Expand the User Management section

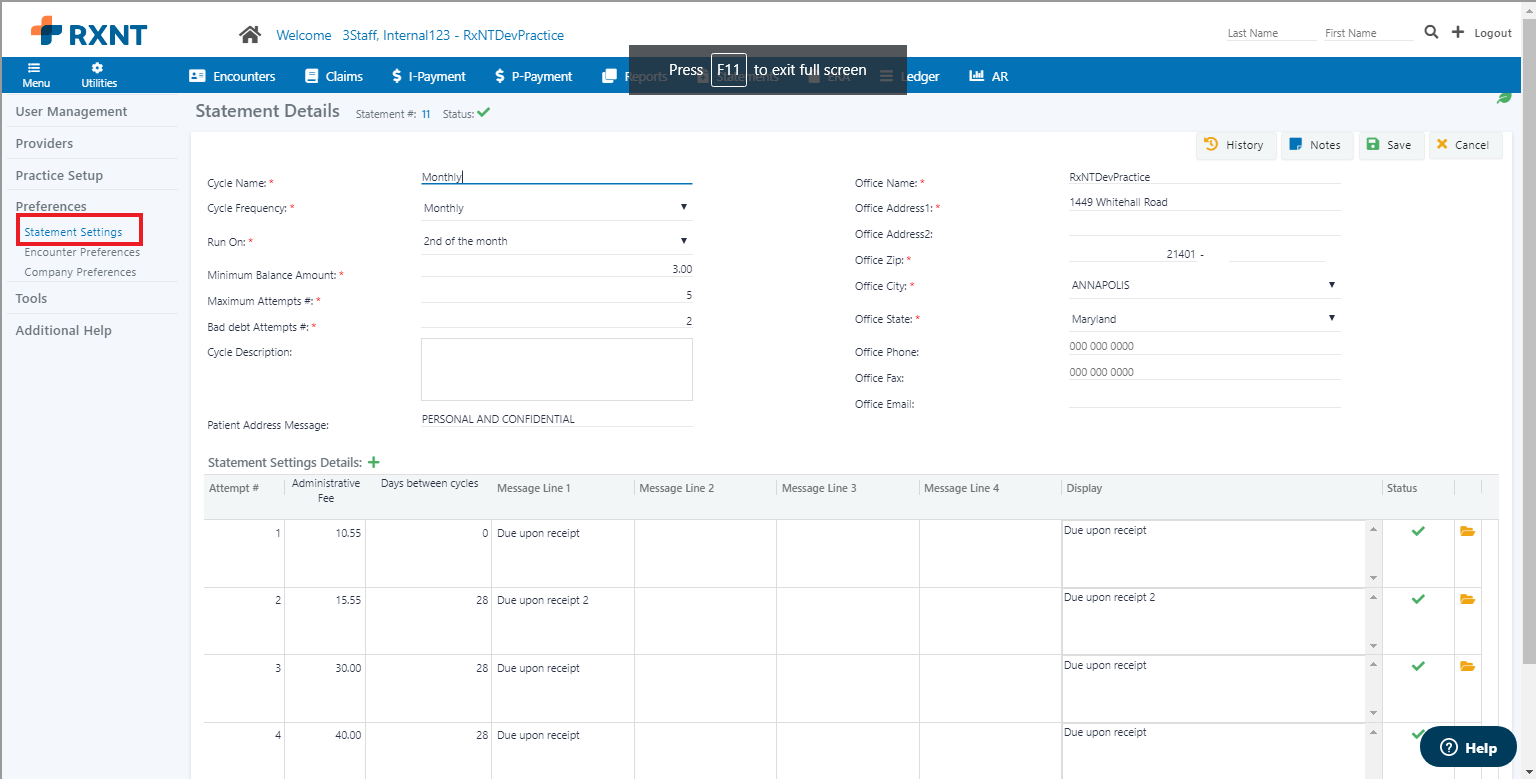click(x=72, y=112)
